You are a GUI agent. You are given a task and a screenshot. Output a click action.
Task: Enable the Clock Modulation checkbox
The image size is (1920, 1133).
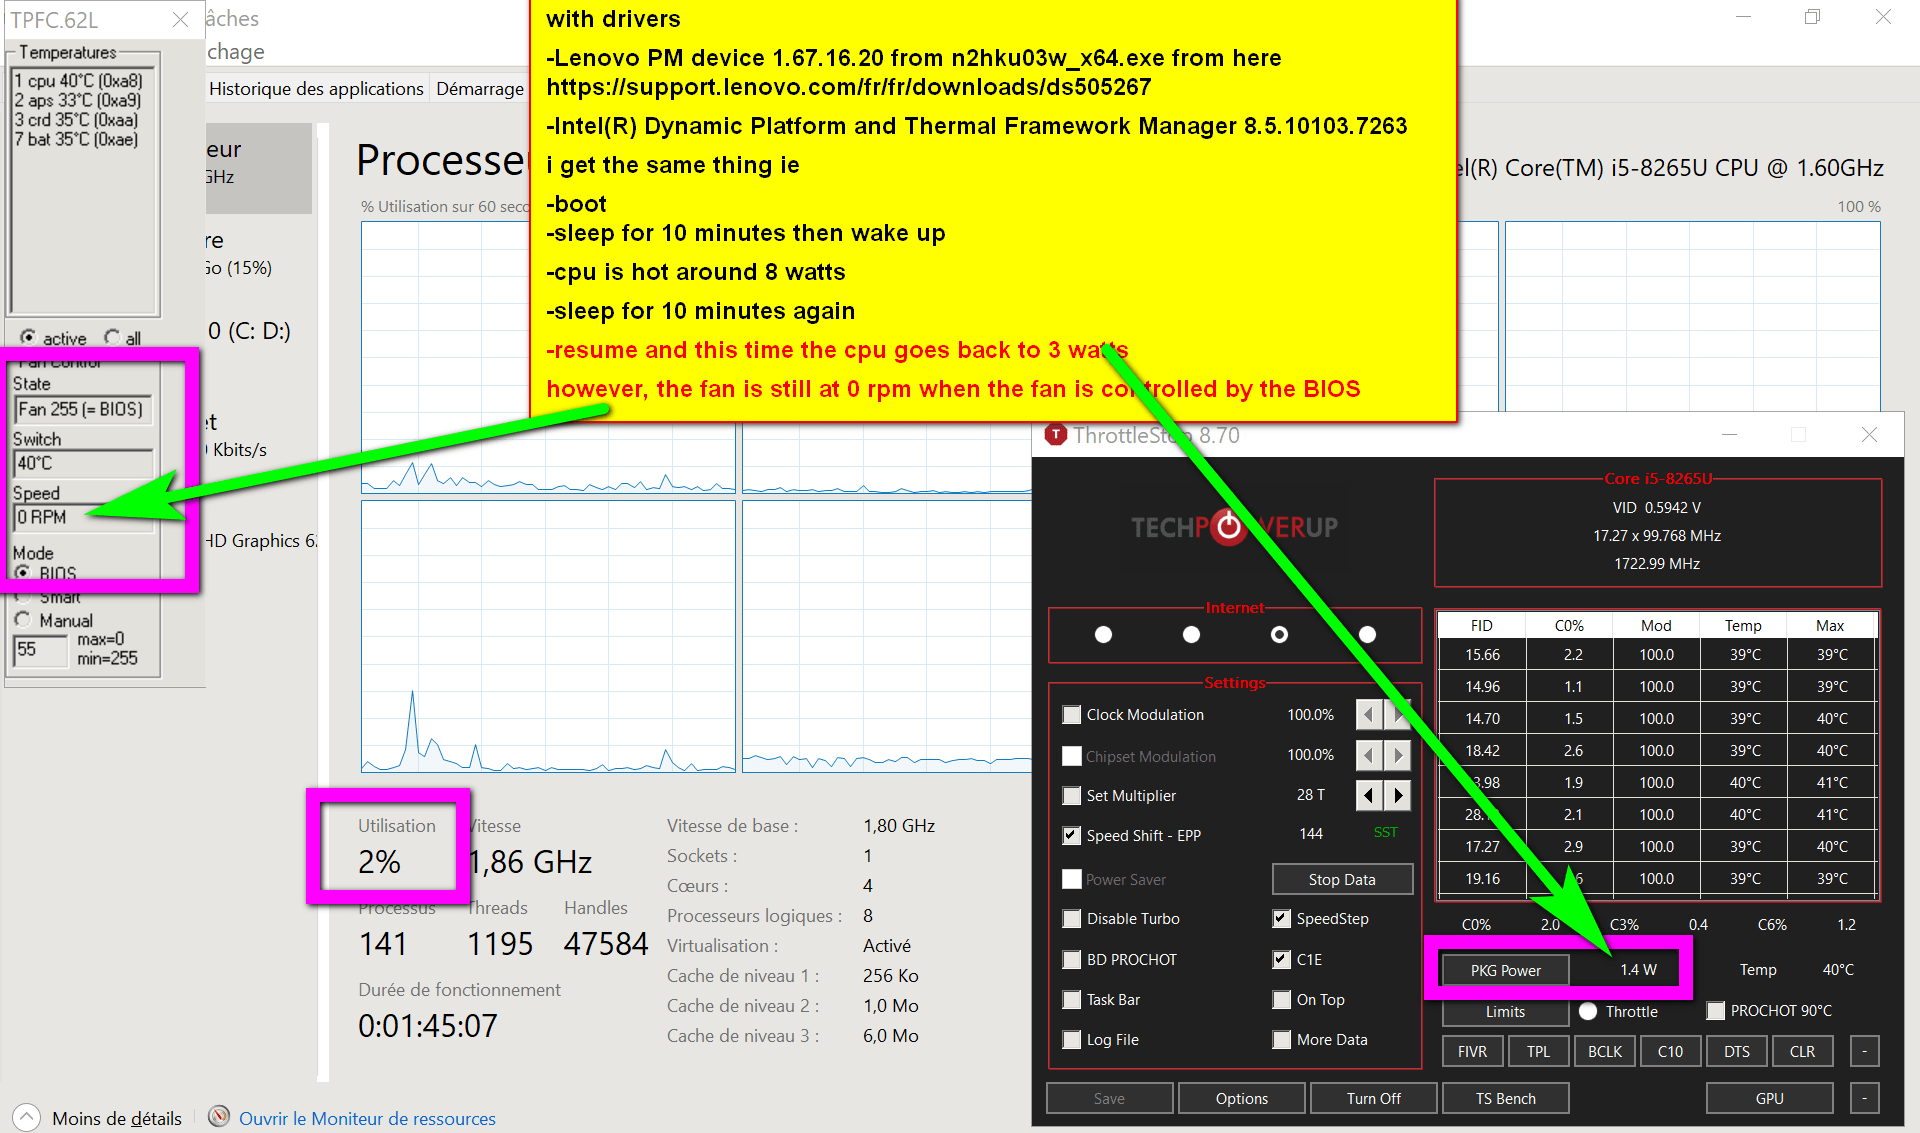pos(1072,714)
